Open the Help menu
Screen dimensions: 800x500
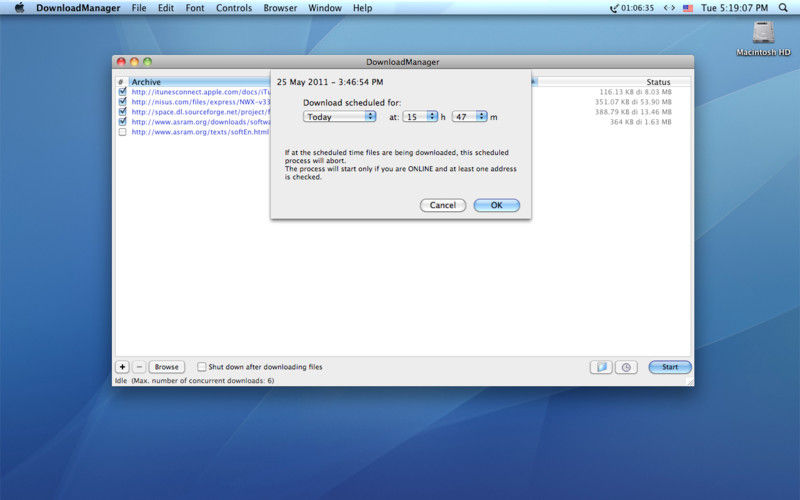click(x=363, y=8)
